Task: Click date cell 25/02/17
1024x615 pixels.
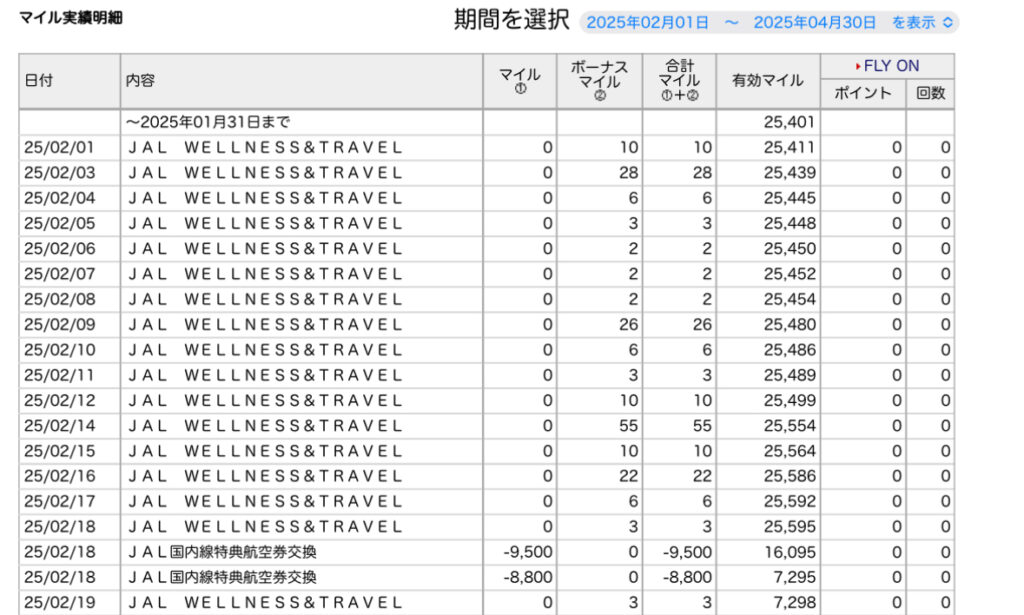Action: pyautogui.click(x=59, y=501)
